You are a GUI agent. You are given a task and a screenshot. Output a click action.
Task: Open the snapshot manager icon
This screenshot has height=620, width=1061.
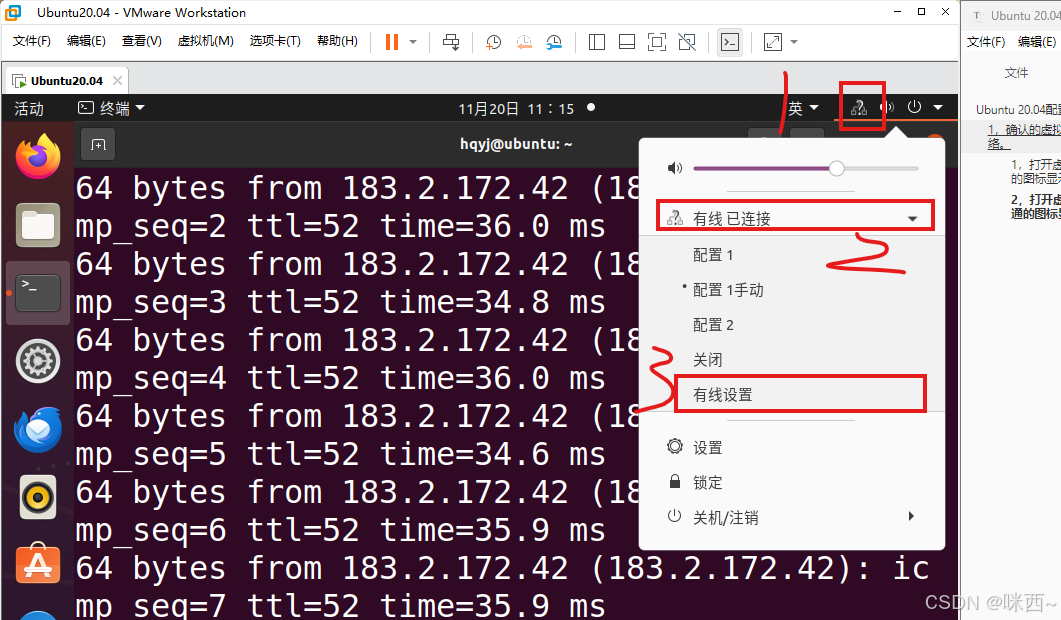(554, 42)
